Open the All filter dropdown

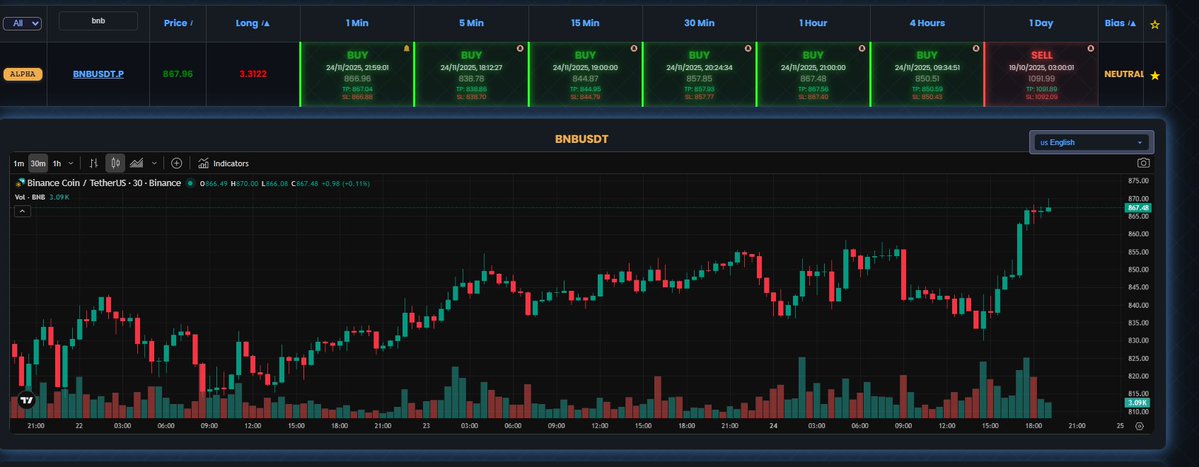(22, 24)
